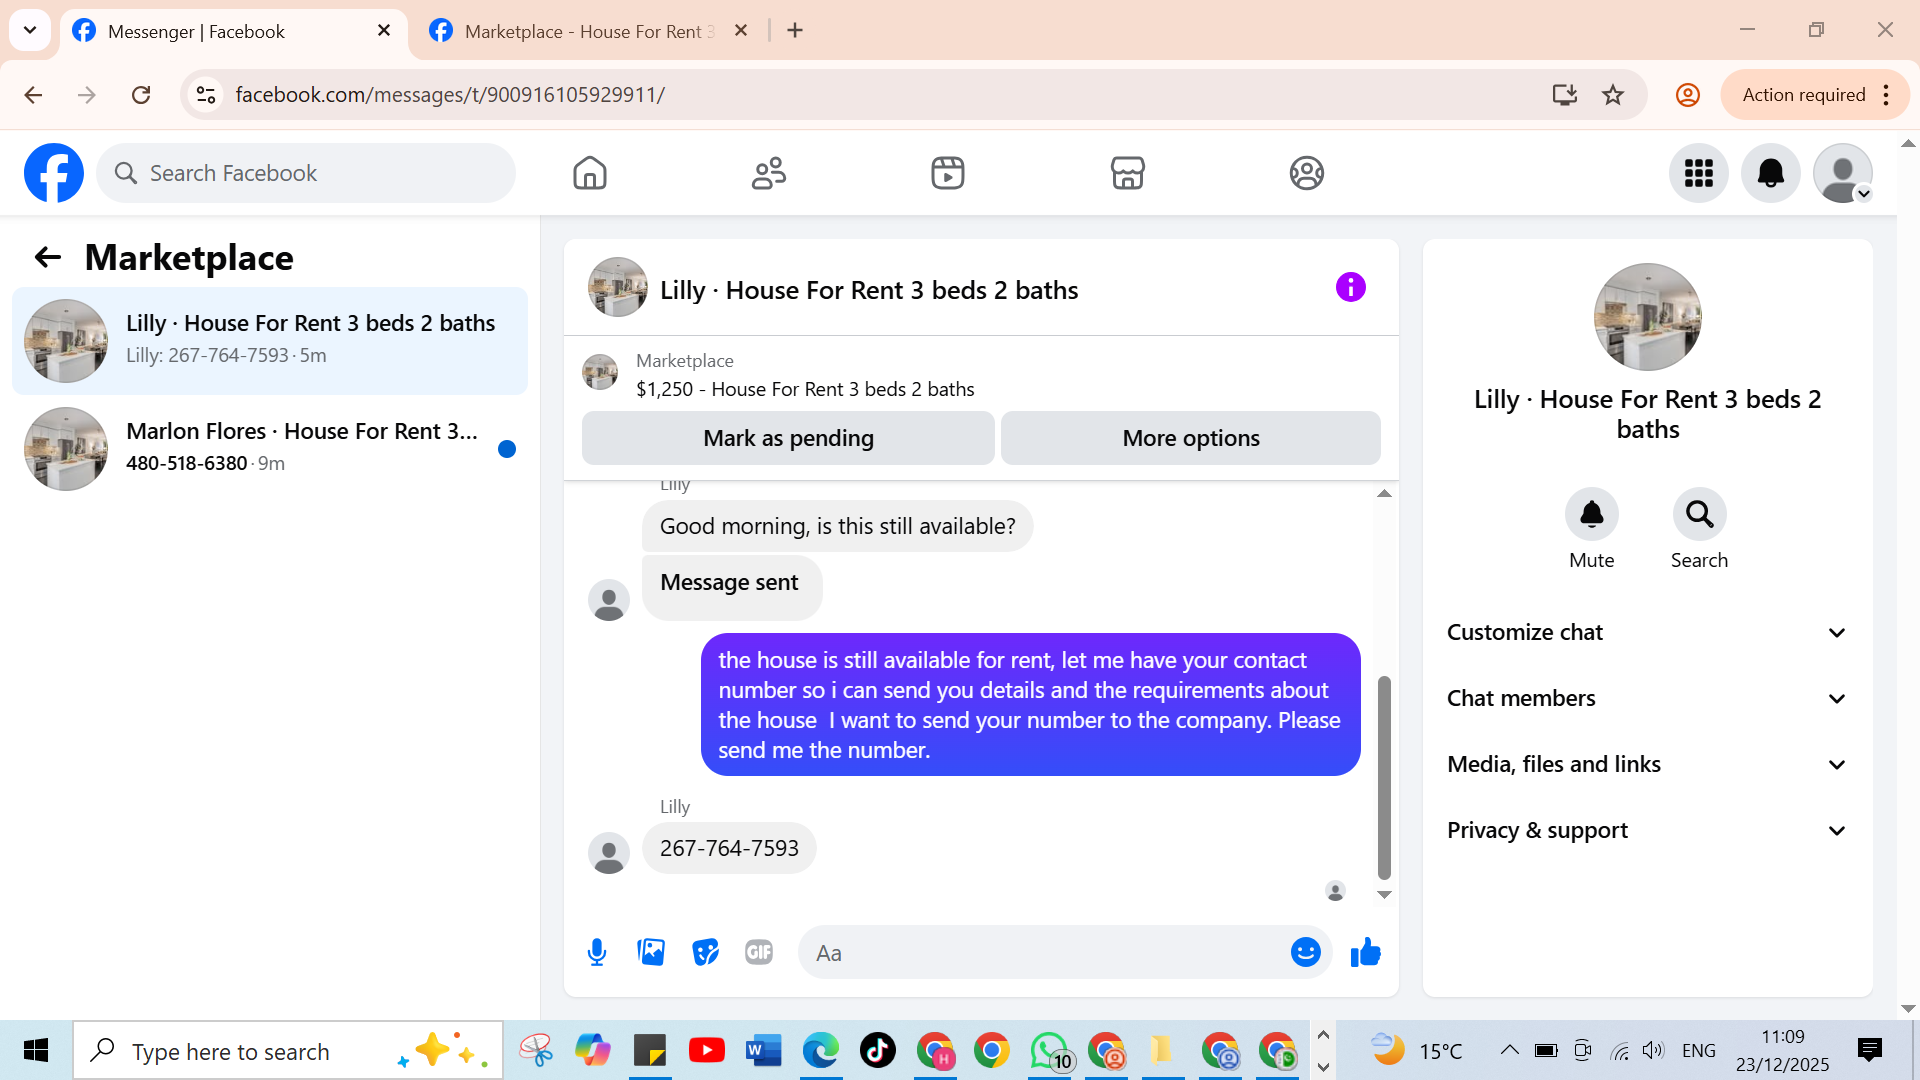Mute this conversation with Lilly

point(1591,515)
